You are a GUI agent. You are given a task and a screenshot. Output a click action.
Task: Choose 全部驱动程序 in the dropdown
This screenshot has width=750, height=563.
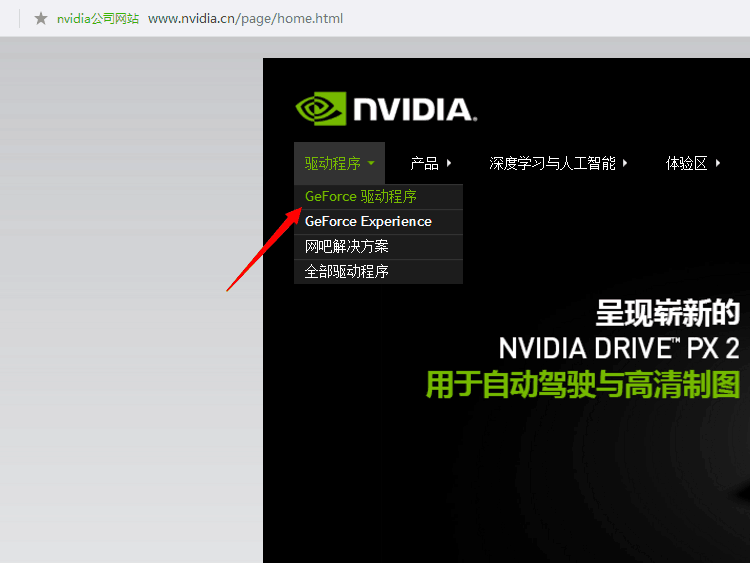click(x=378, y=271)
